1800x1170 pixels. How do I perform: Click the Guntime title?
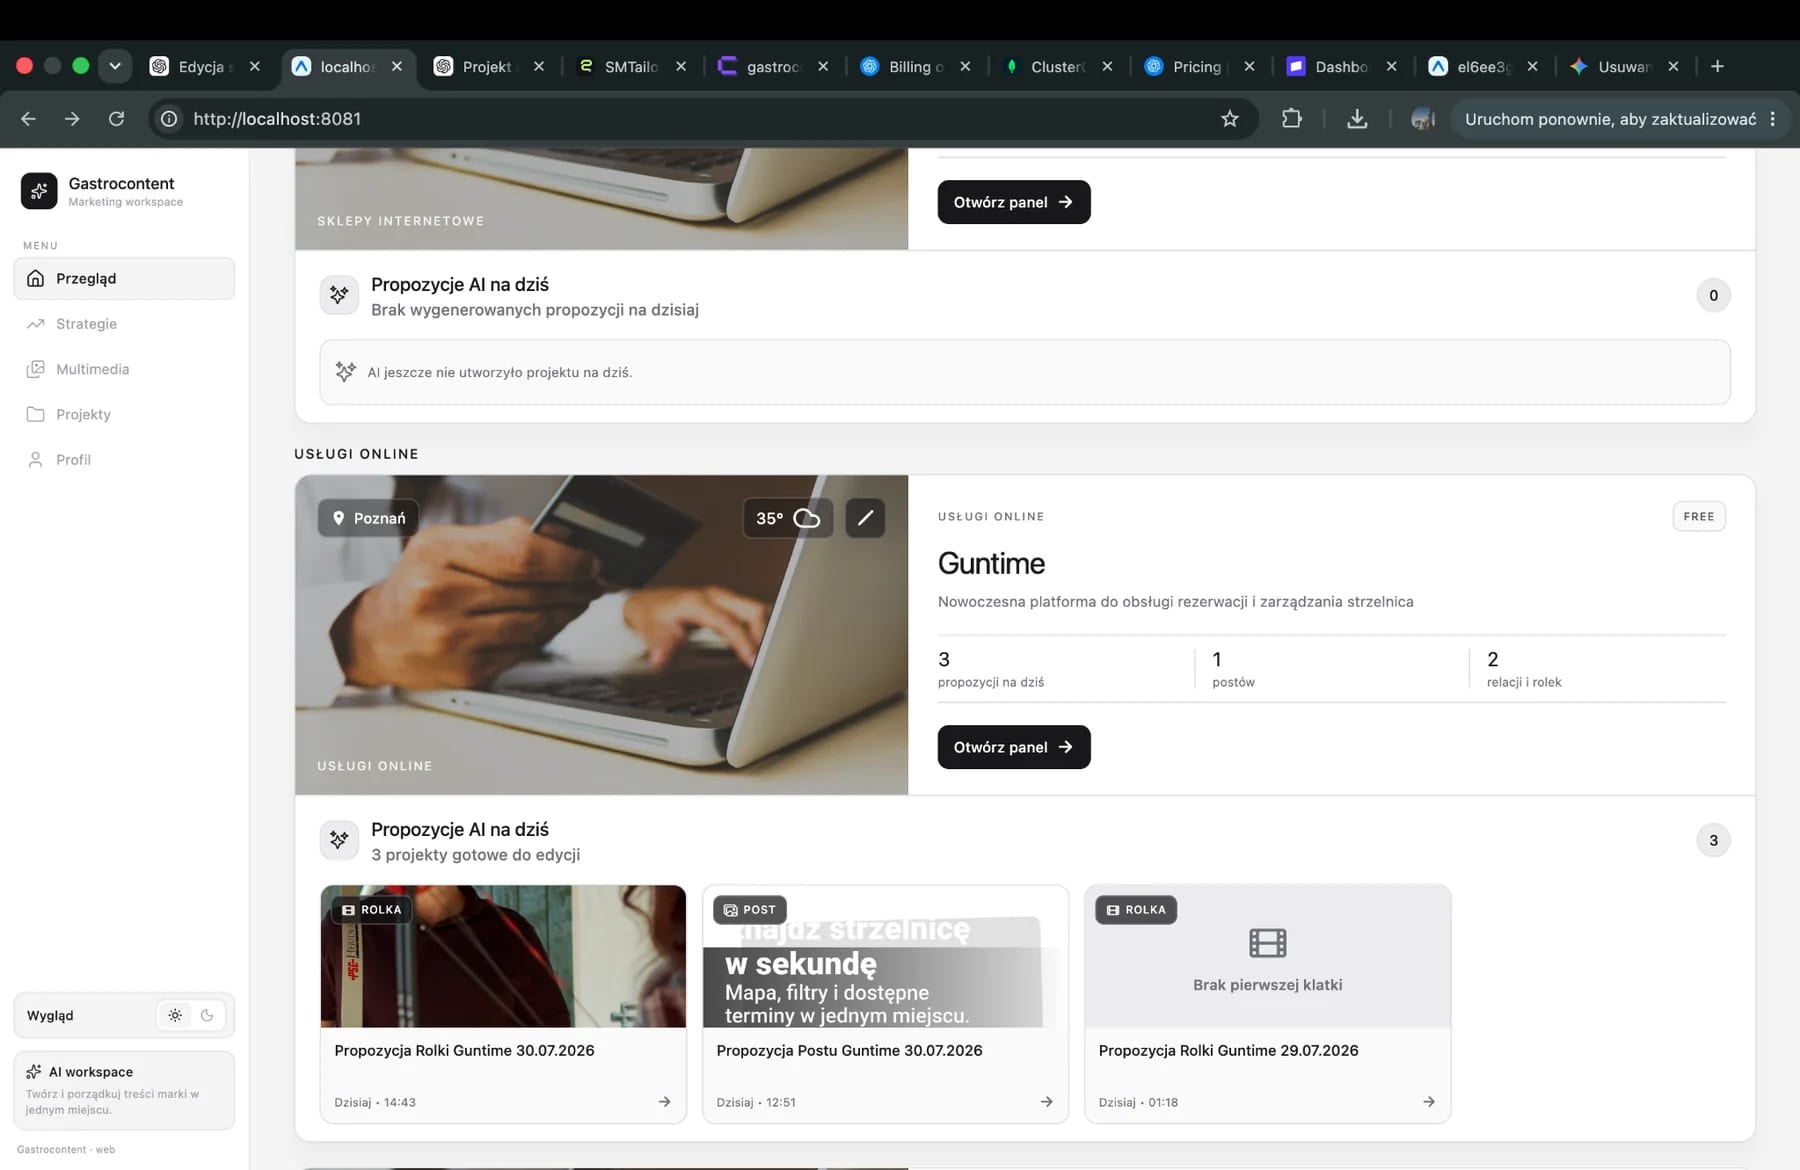point(991,563)
